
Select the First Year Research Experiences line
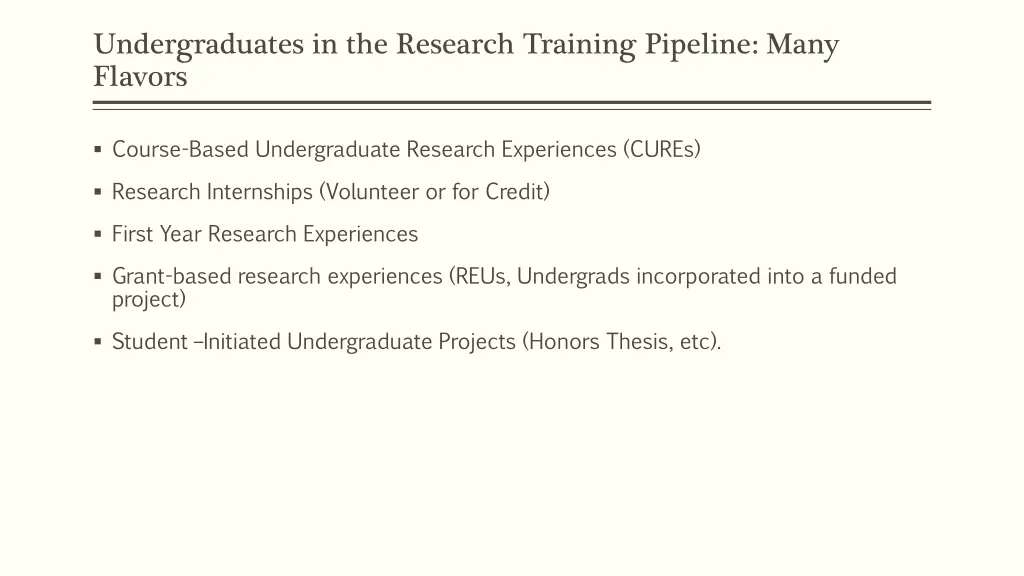click(x=265, y=235)
